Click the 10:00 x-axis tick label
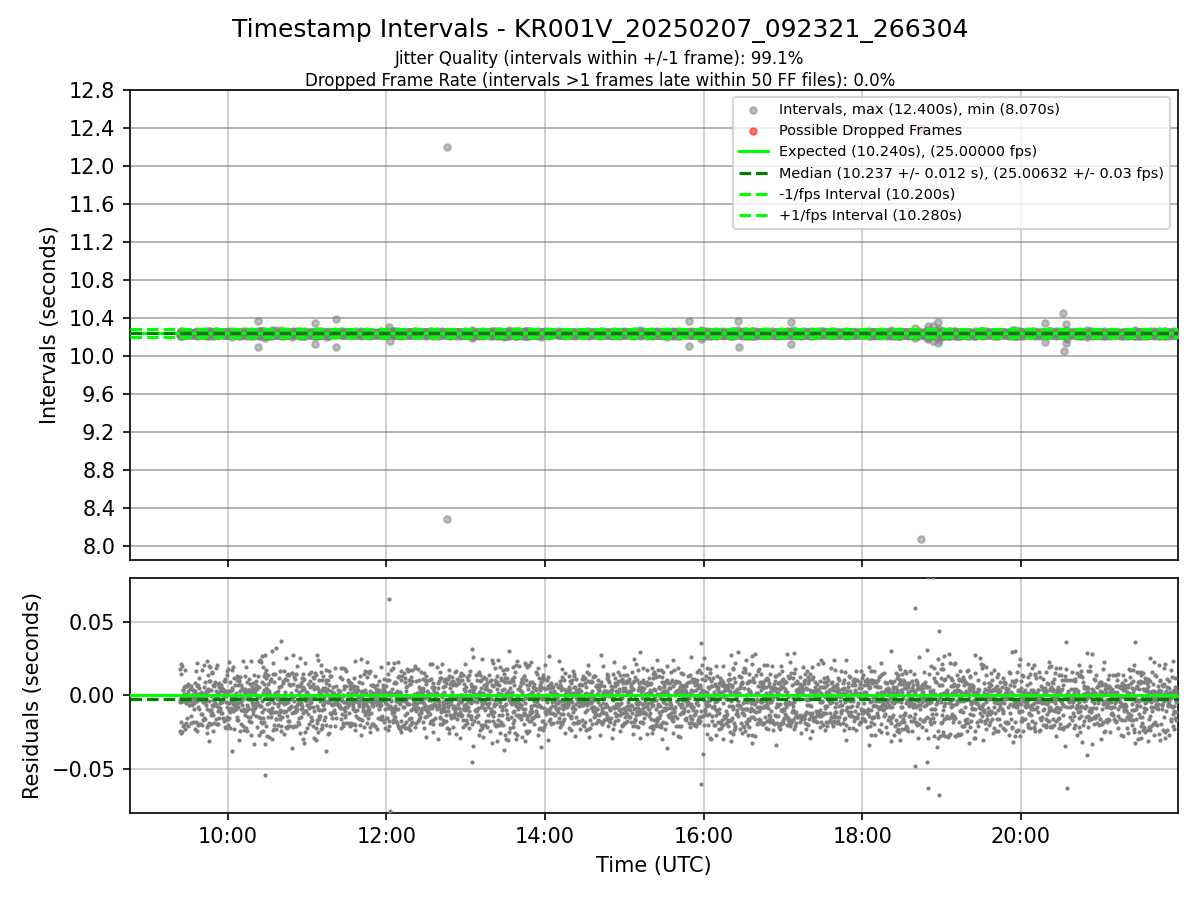 [x=227, y=837]
